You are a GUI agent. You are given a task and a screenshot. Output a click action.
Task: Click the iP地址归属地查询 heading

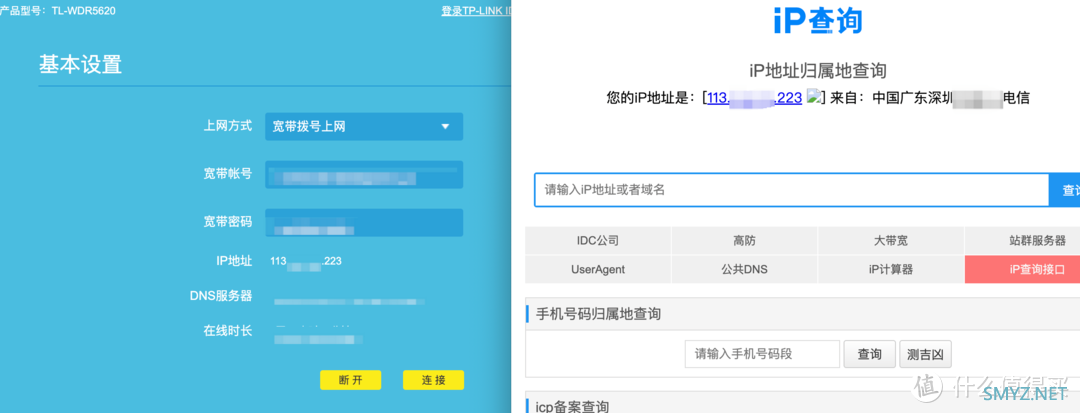point(818,70)
